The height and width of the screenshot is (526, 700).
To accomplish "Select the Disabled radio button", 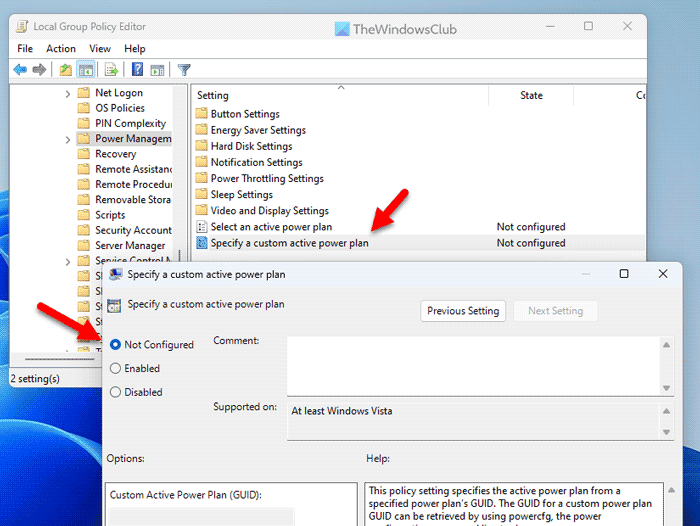I will [115, 392].
